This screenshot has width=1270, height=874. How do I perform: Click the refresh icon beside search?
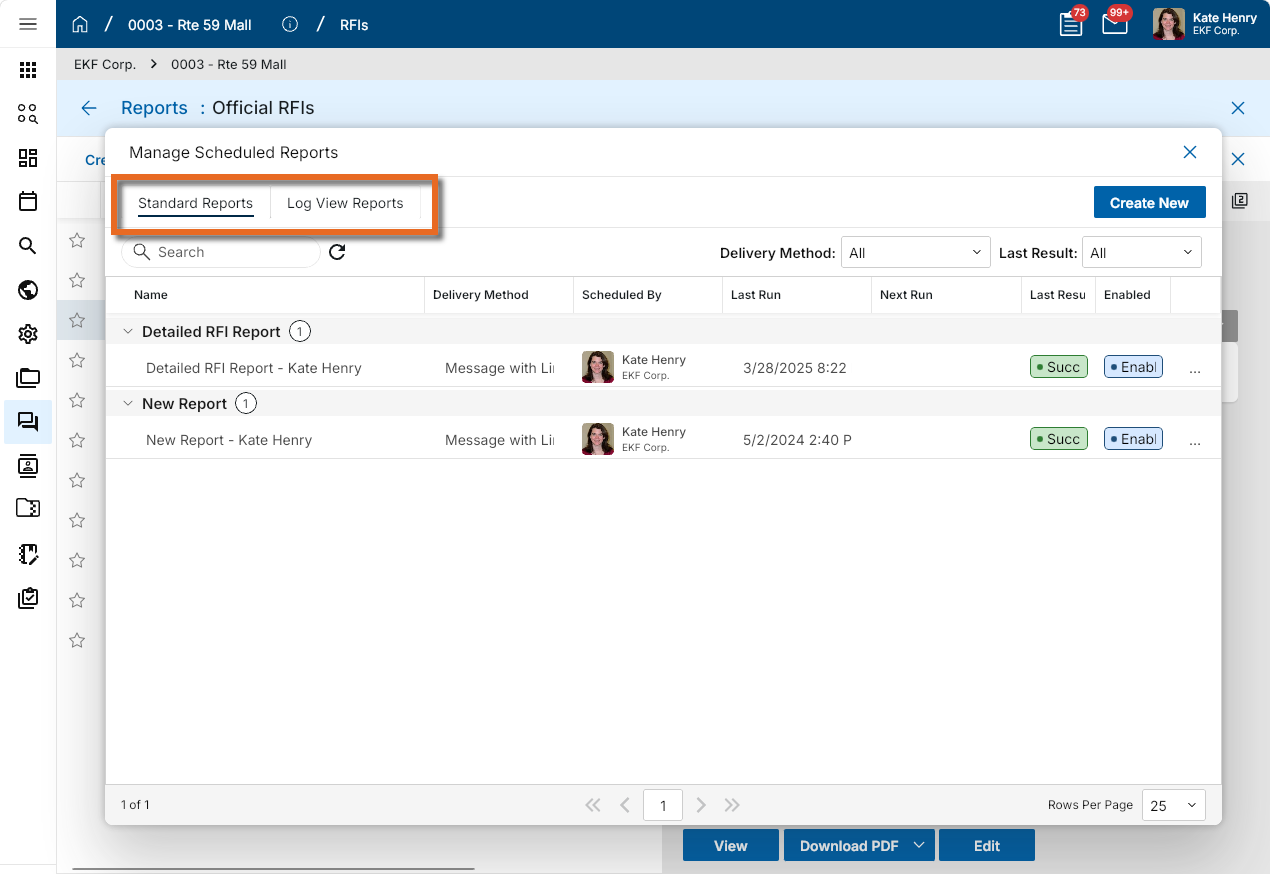(x=337, y=252)
